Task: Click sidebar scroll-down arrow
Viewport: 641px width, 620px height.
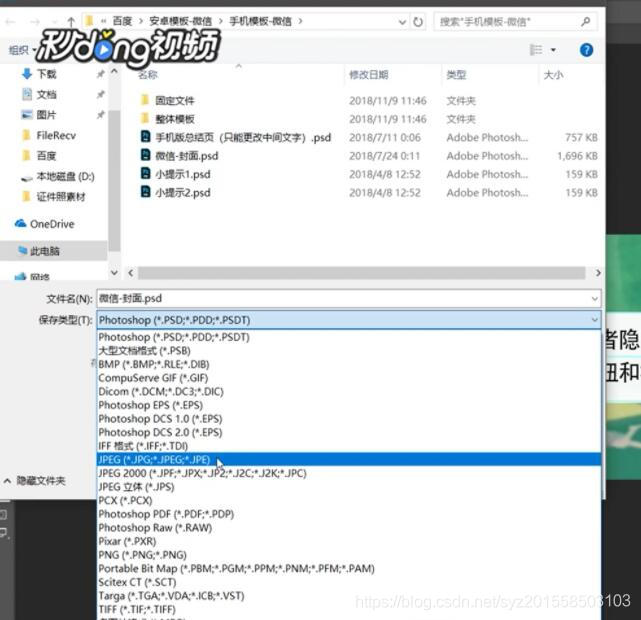Action: pyautogui.click(x=114, y=272)
